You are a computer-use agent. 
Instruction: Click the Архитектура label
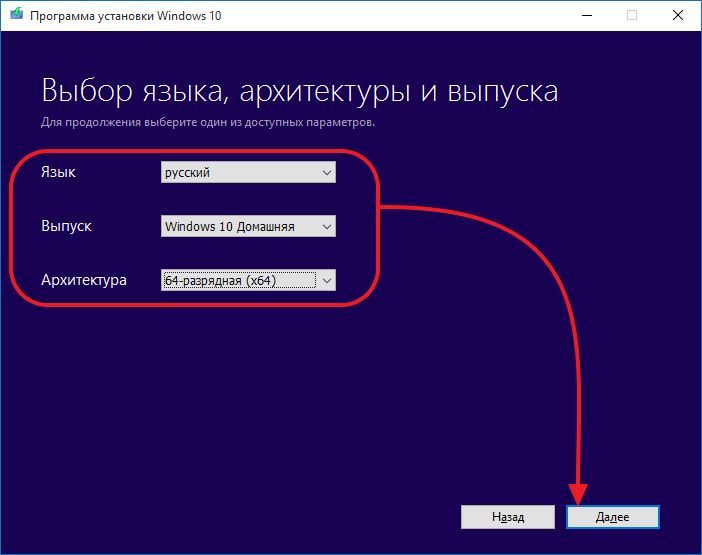point(84,280)
